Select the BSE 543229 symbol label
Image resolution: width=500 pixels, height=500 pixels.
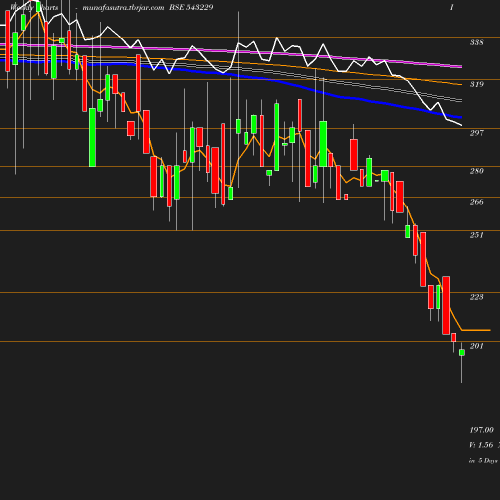(x=191, y=7)
